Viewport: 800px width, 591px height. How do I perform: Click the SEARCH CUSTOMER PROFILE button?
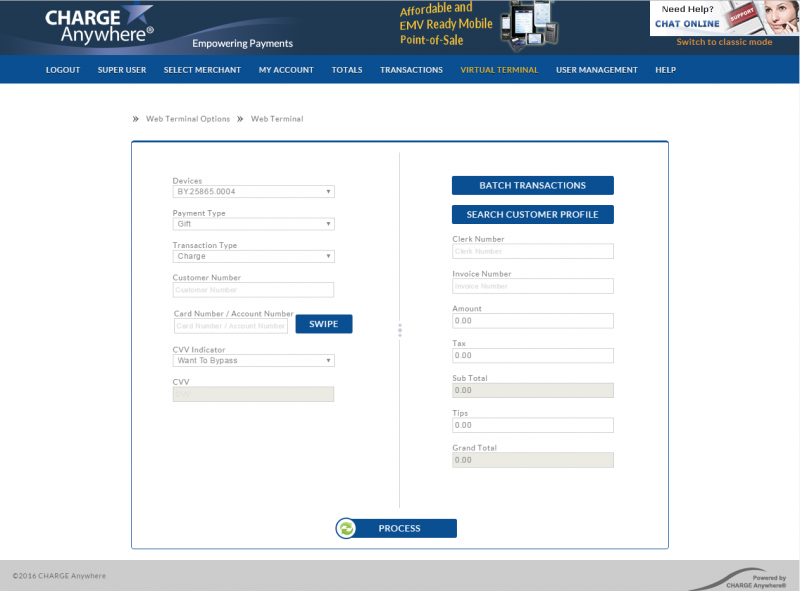click(532, 214)
